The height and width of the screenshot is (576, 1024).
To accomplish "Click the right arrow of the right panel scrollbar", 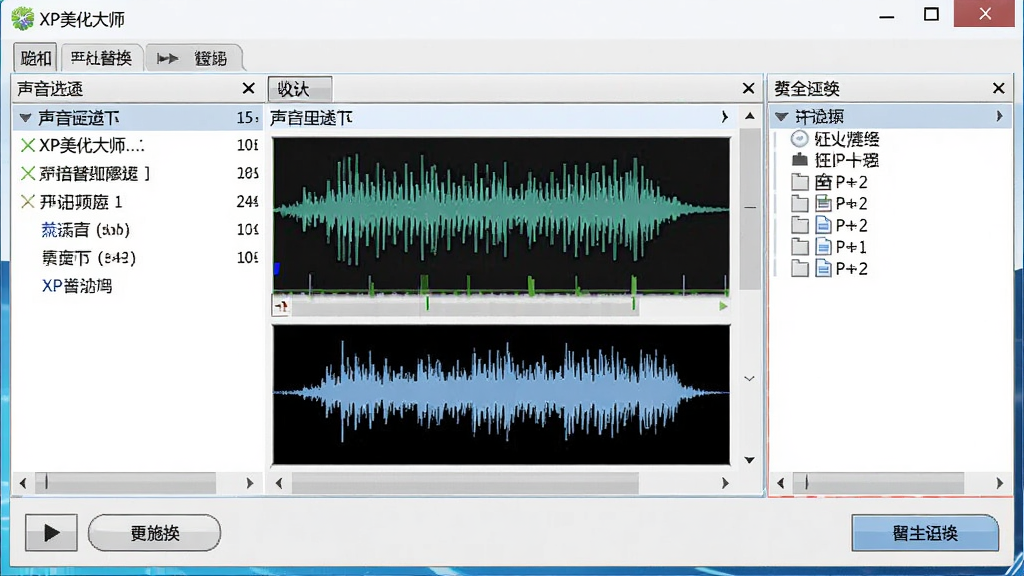I will click(x=999, y=483).
